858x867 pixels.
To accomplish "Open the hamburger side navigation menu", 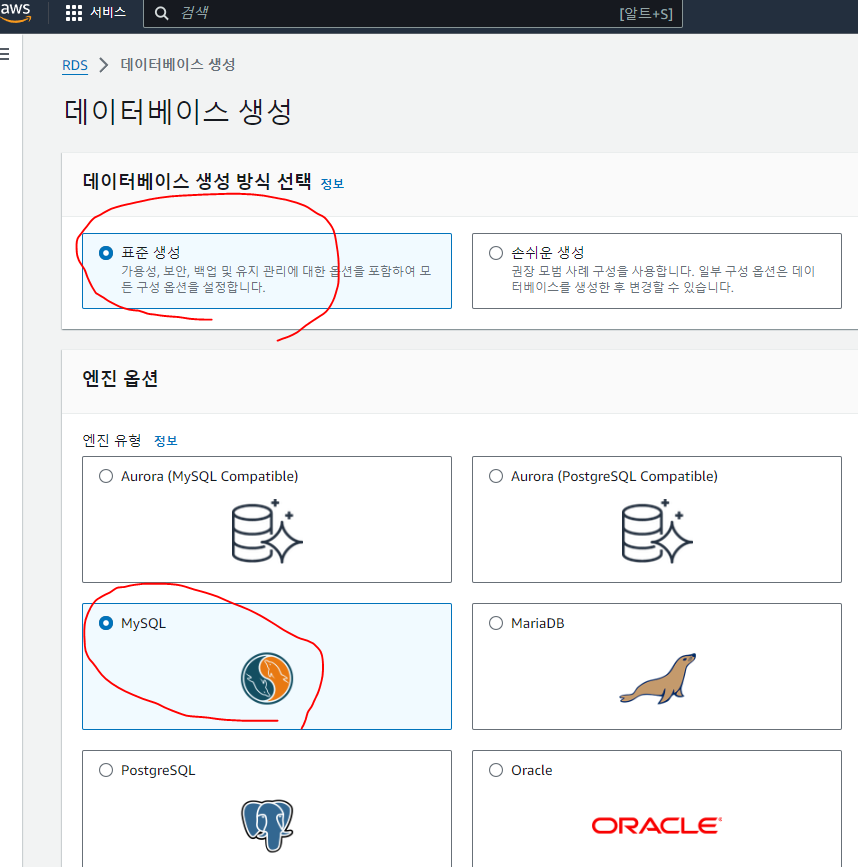I will point(5,54).
